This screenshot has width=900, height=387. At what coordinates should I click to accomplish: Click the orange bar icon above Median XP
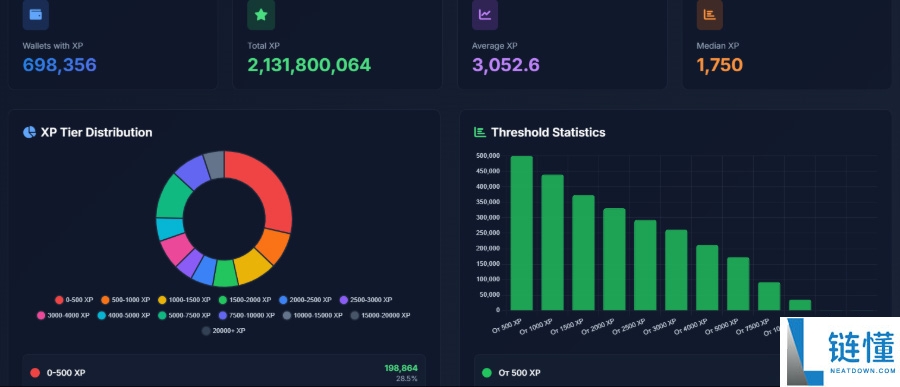[709, 14]
